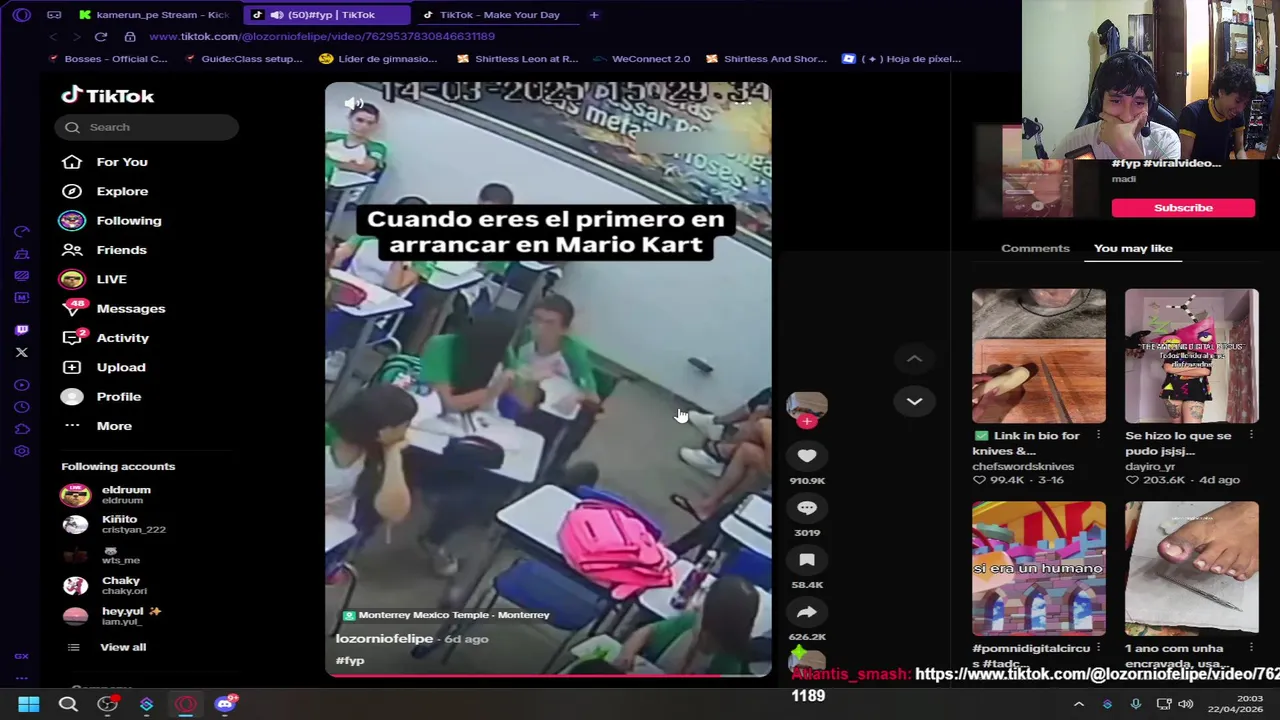The width and height of the screenshot is (1280, 720).
Task: Open Hoja de pixel bookmark
Action: point(902,59)
